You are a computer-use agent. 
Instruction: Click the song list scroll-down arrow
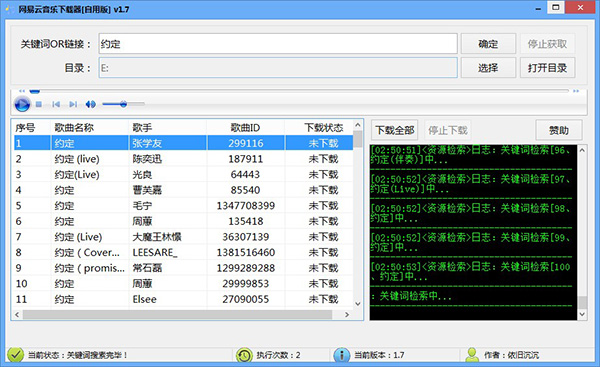tap(358, 304)
